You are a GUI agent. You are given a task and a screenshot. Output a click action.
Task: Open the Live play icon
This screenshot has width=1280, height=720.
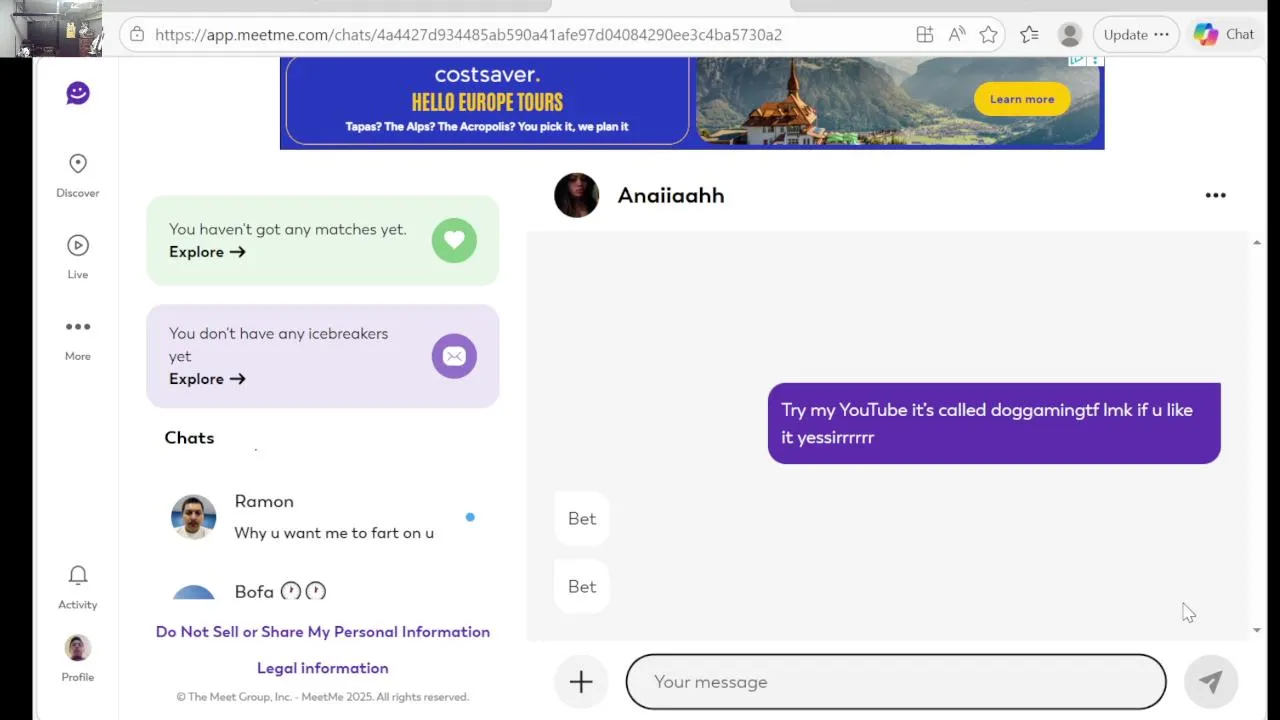[x=78, y=245]
